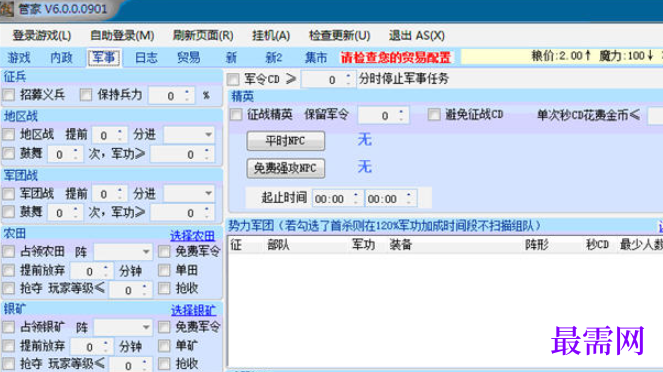The height and width of the screenshot is (372, 663).
Task: Click 军团战 军功 threshold field
Action: (x=182, y=213)
